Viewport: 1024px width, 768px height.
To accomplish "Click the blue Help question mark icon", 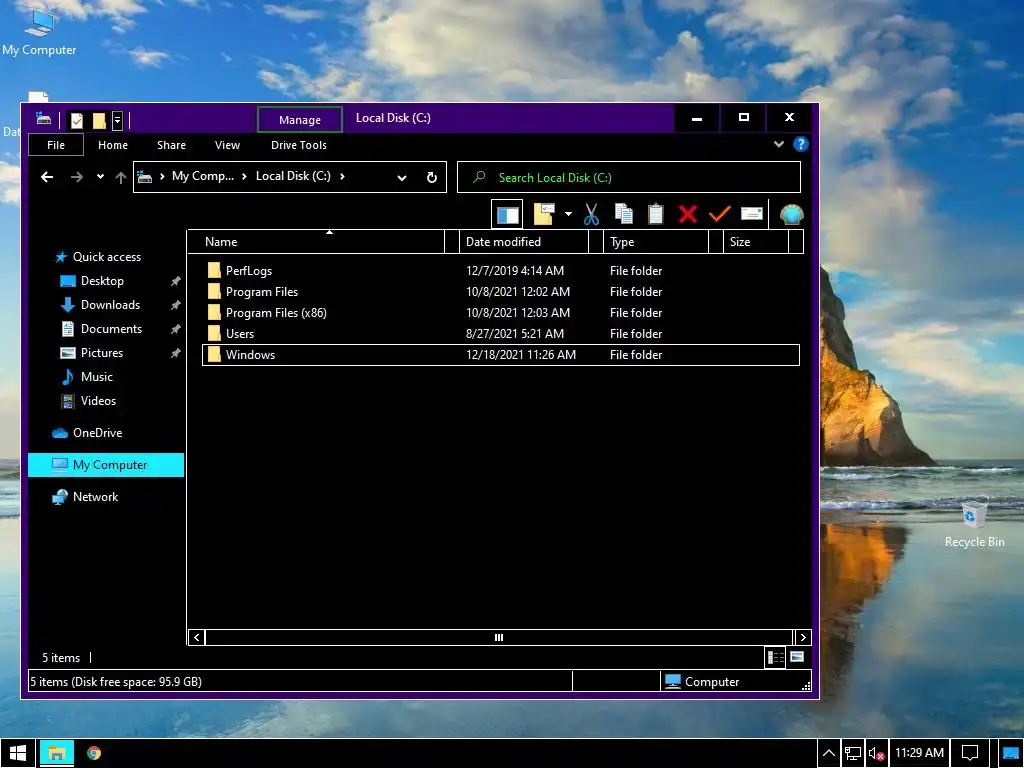I will click(801, 144).
